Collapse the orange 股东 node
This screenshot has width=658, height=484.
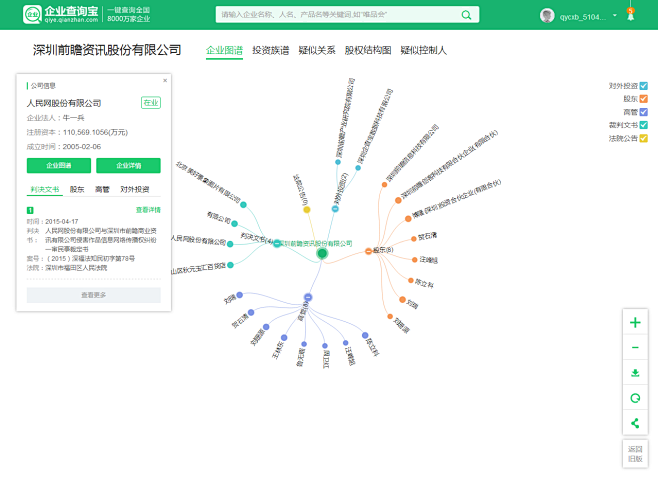(368, 251)
